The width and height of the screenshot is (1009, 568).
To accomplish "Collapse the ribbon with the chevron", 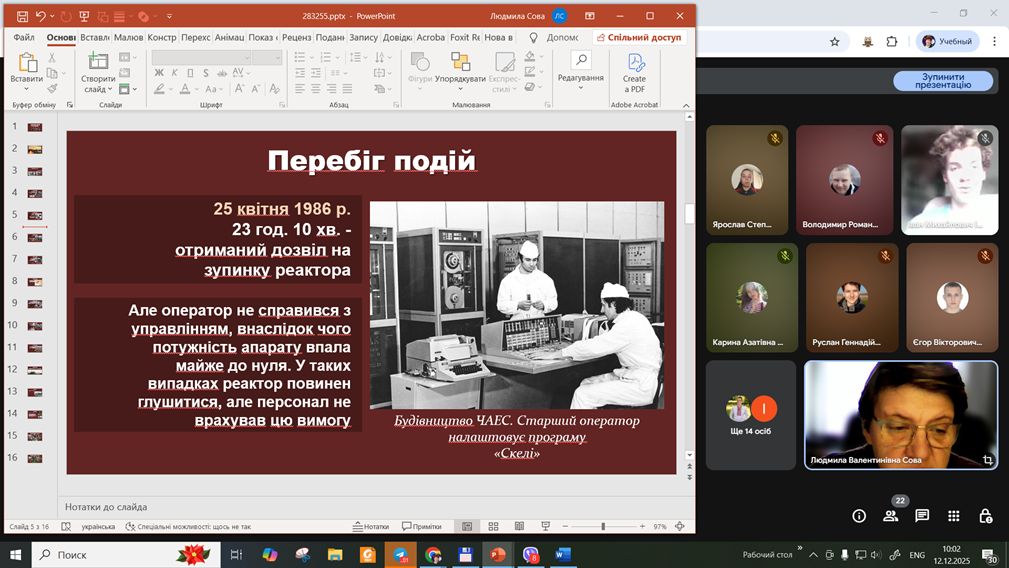I will tap(686, 105).
